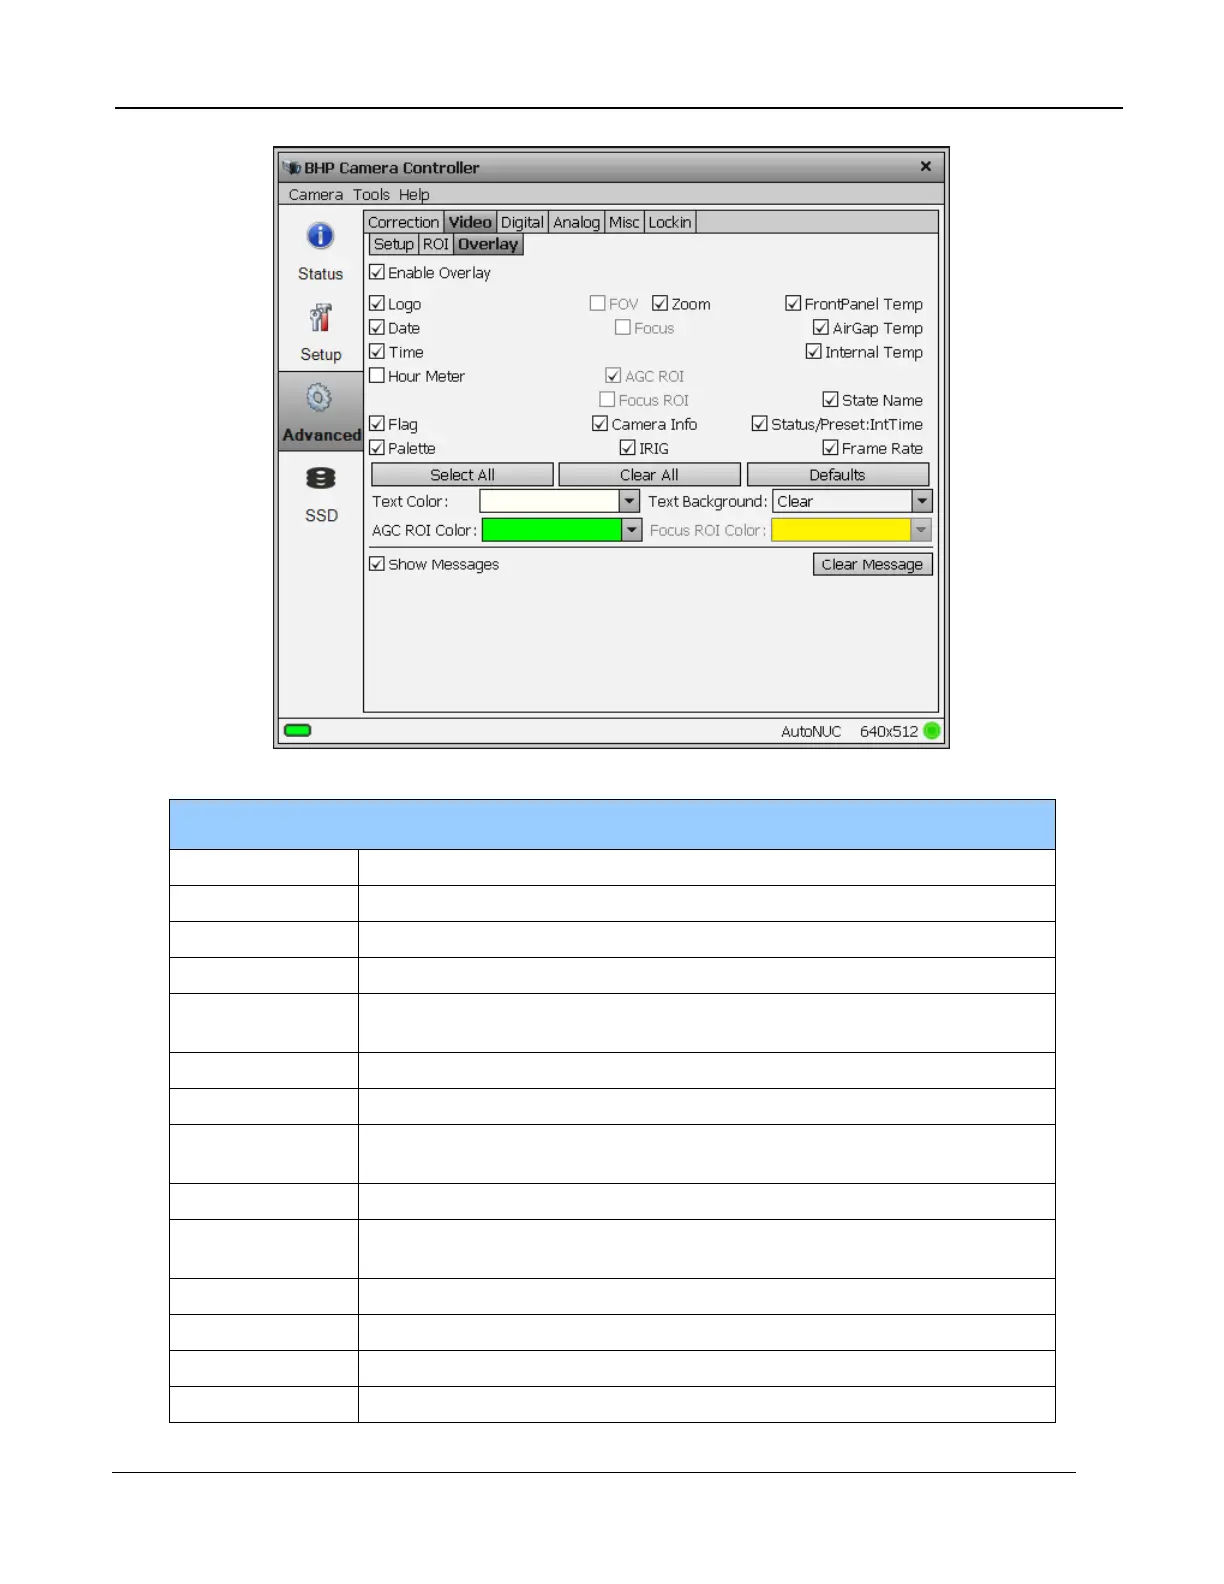
Task: Click the yellow Focus ROI Color swatch
Action: tap(840, 530)
